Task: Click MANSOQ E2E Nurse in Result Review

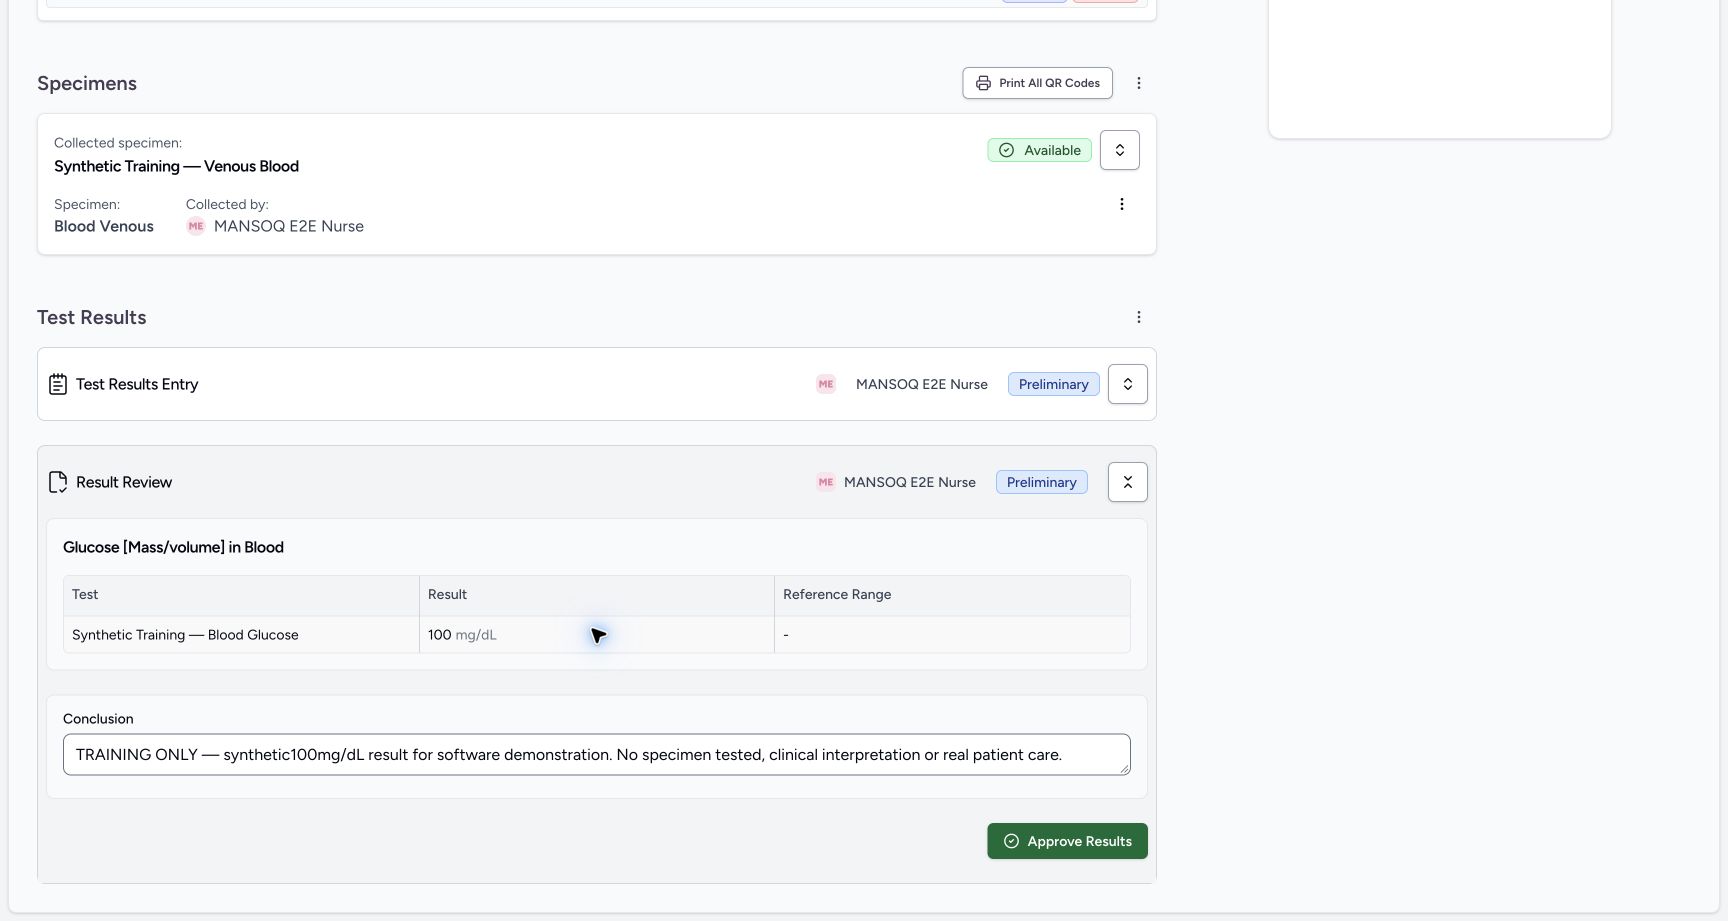Action: (910, 482)
